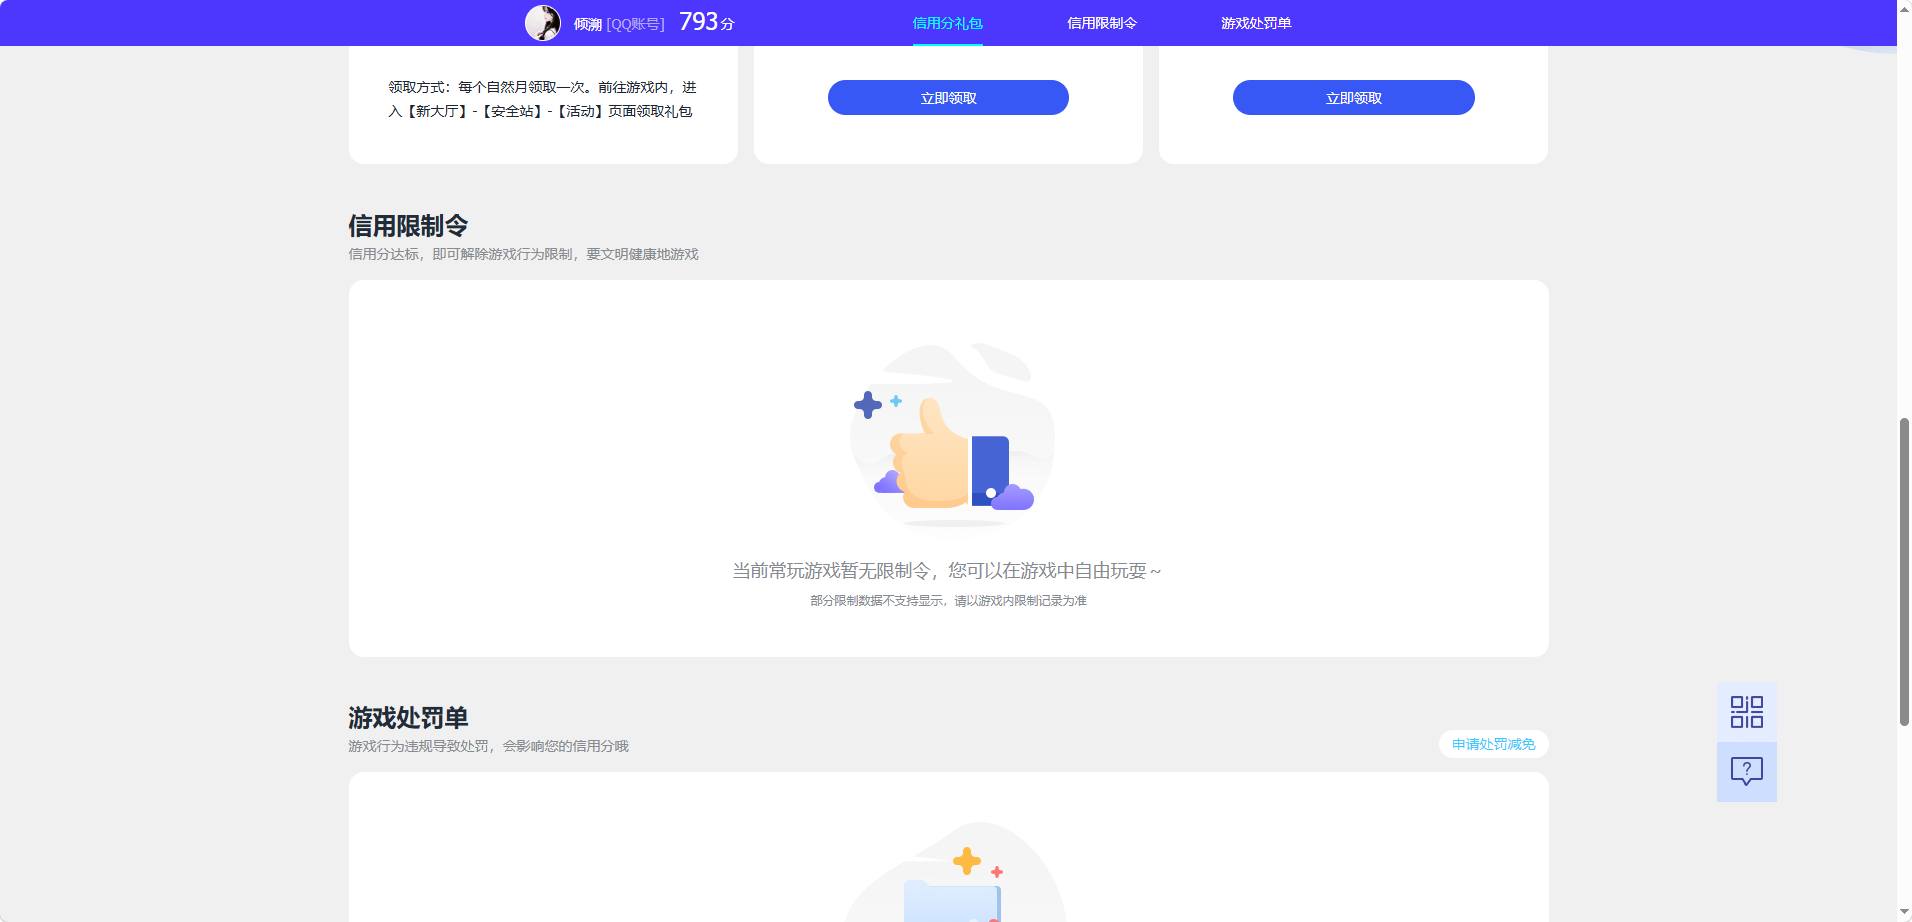Click the 领取方式 instructions text
Screen dimensions: 1912x922
[542, 99]
